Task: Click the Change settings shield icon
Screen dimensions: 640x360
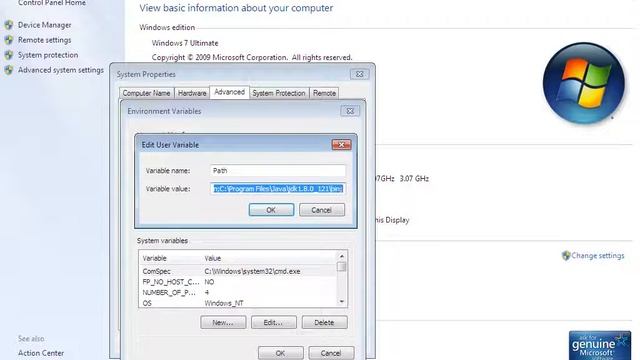Action: (x=566, y=256)
